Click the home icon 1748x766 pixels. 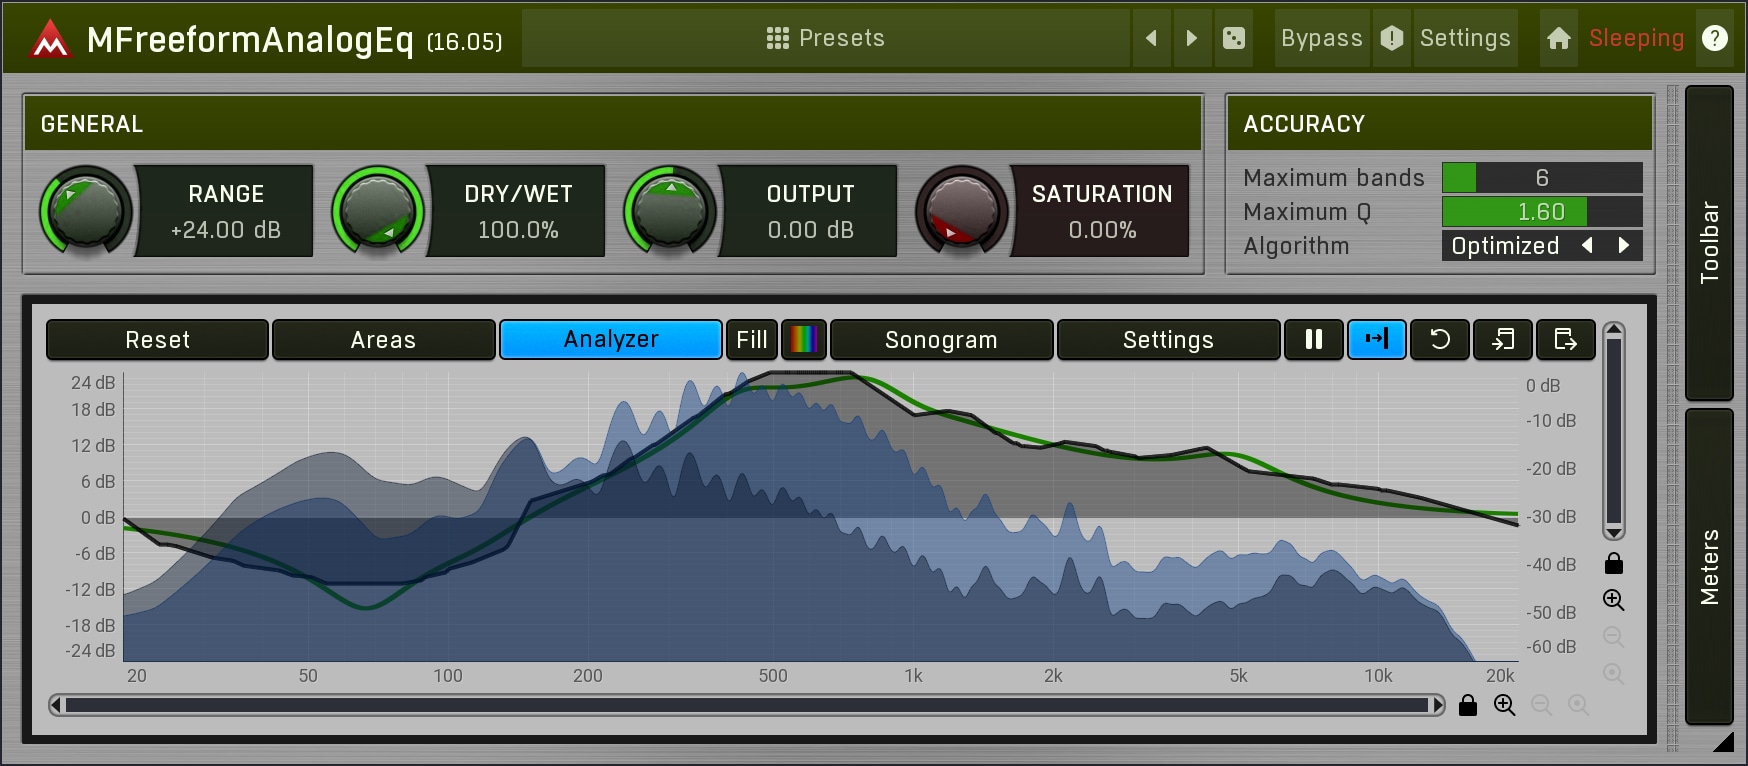point(1558,38)
